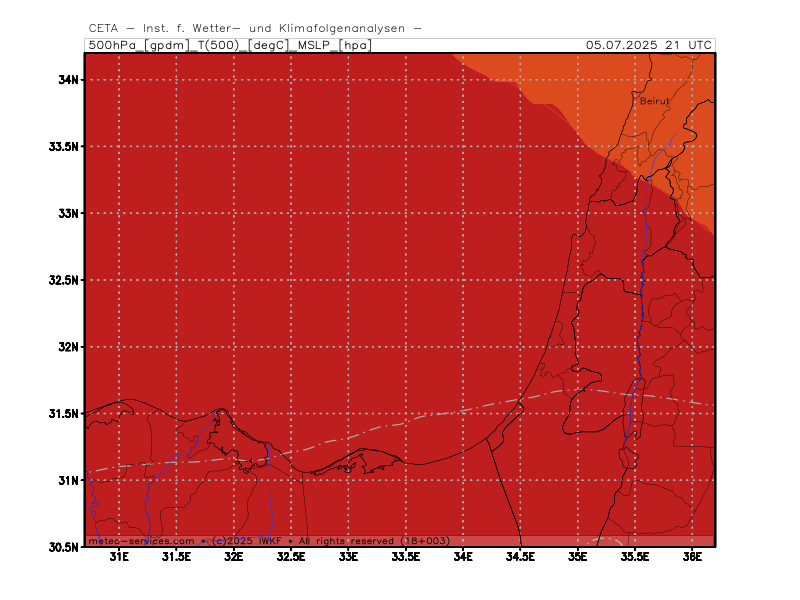Click the 34E longitude label
Image resolution: width=800 pixels, height=600 pixels.
[463, 557]
